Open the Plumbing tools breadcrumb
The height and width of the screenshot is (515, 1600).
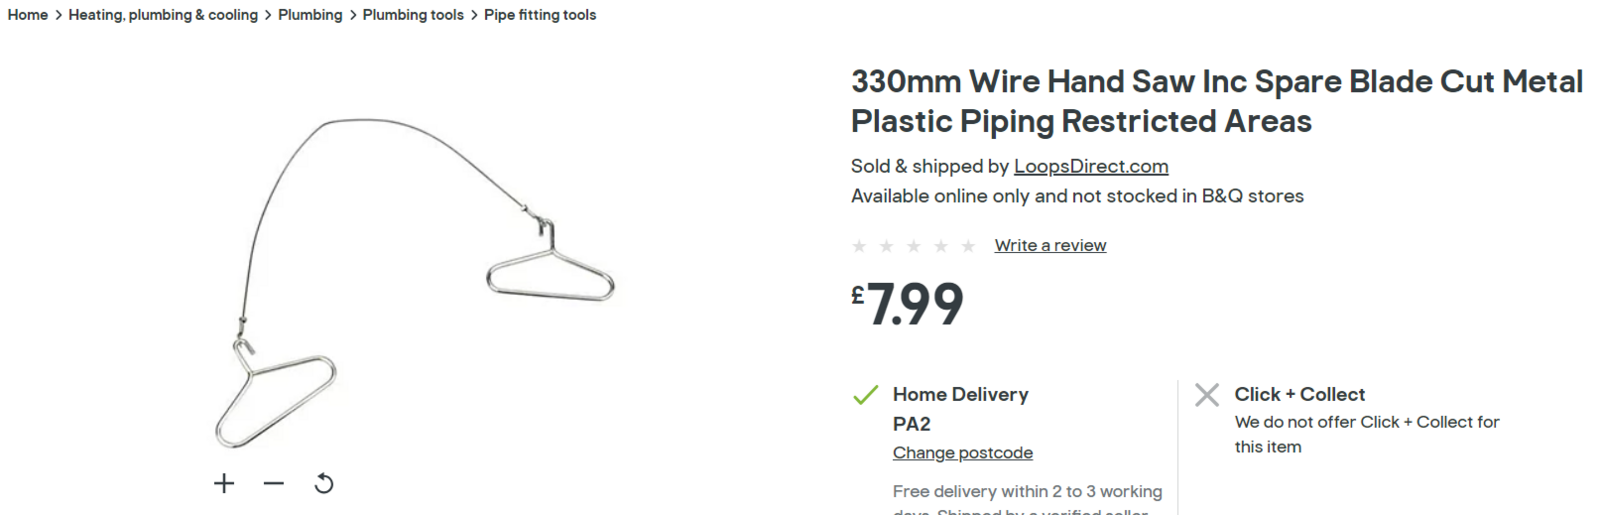click(x=413, y=15)
